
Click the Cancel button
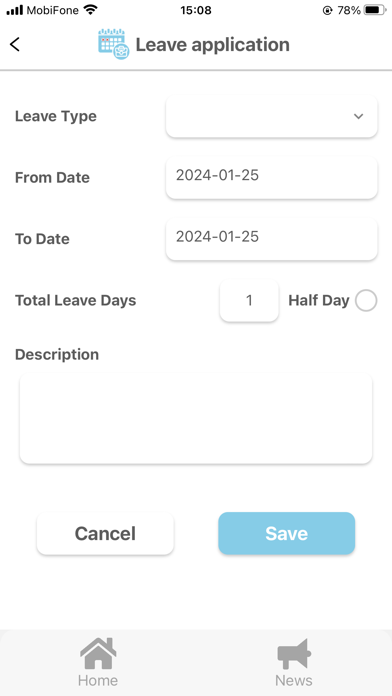click(105, 533)
